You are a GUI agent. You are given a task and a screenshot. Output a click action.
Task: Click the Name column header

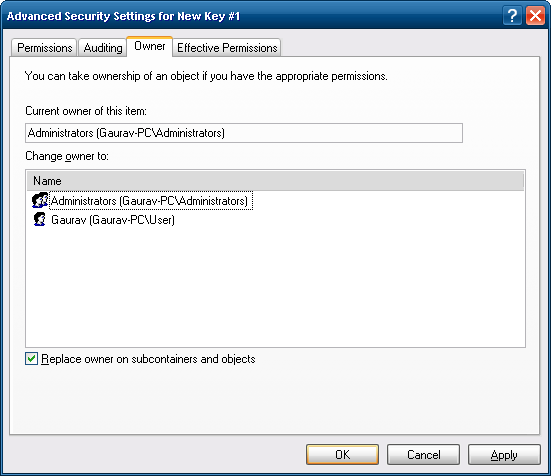275,181
